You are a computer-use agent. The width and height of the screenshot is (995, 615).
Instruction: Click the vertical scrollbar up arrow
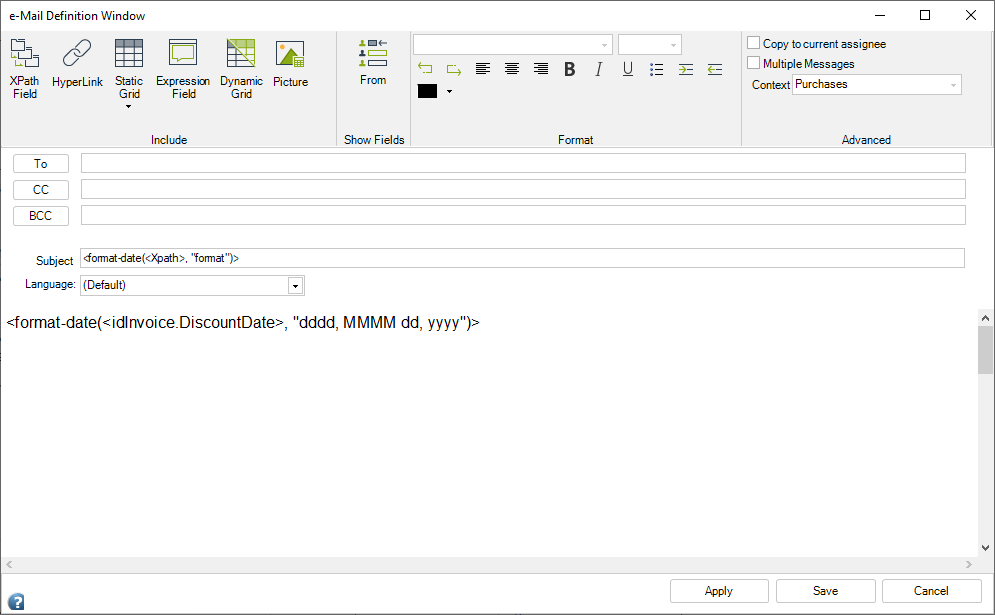(x=985, y=317)
